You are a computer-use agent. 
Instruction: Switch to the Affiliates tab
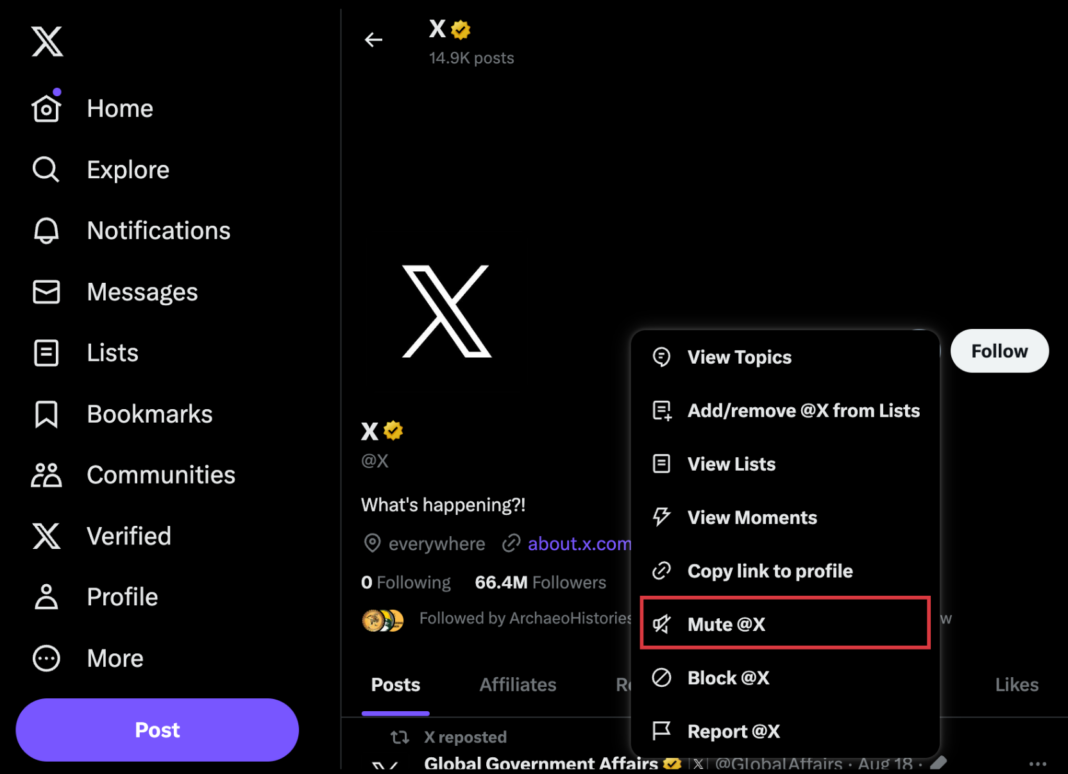tap(517, 685)
